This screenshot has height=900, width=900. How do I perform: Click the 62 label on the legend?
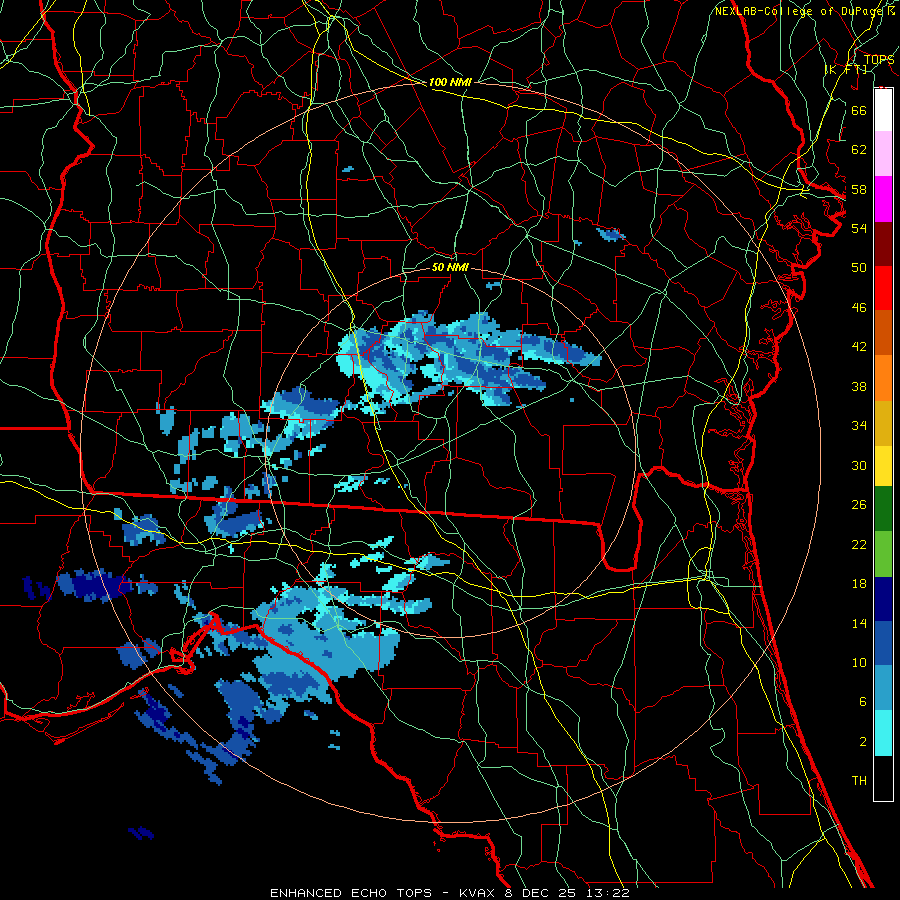coord(859,149)
